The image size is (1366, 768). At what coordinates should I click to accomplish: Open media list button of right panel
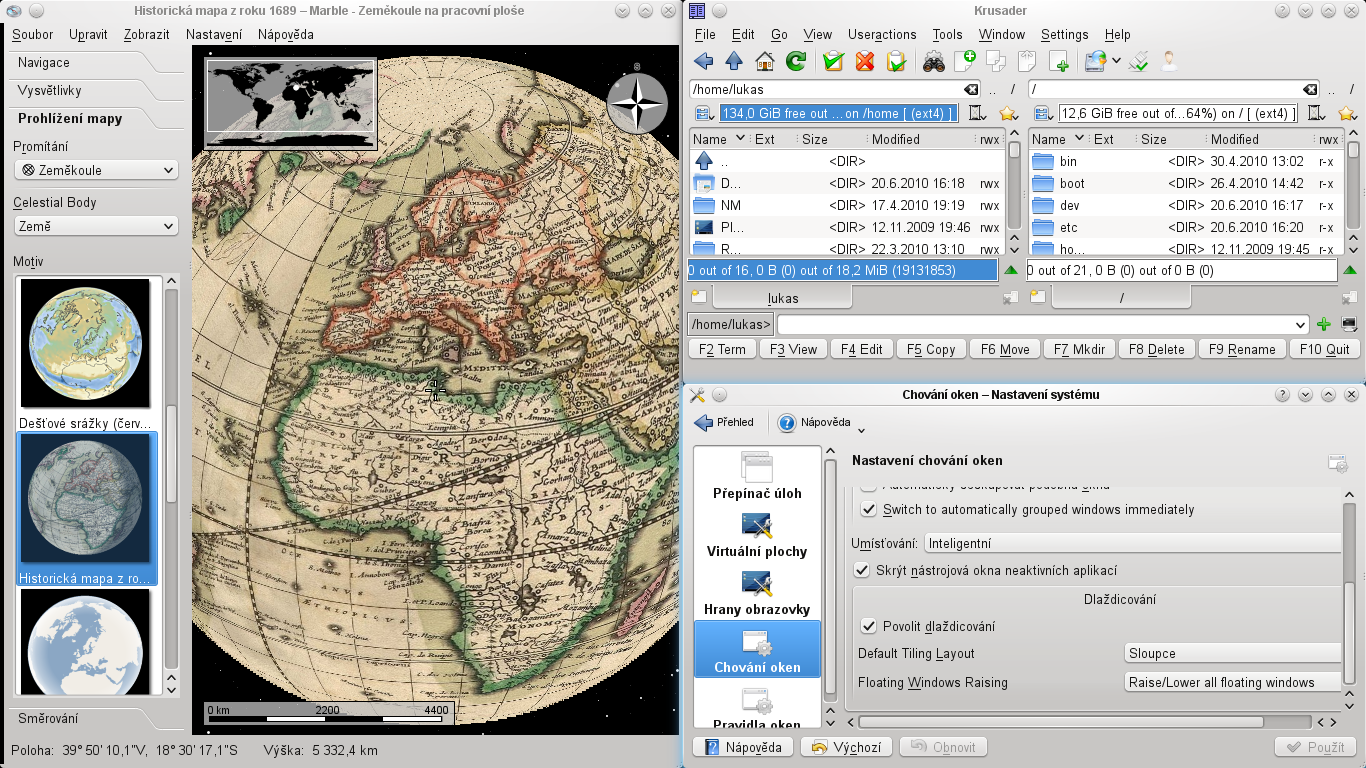pyautogui.click(x=1042, y=113)
